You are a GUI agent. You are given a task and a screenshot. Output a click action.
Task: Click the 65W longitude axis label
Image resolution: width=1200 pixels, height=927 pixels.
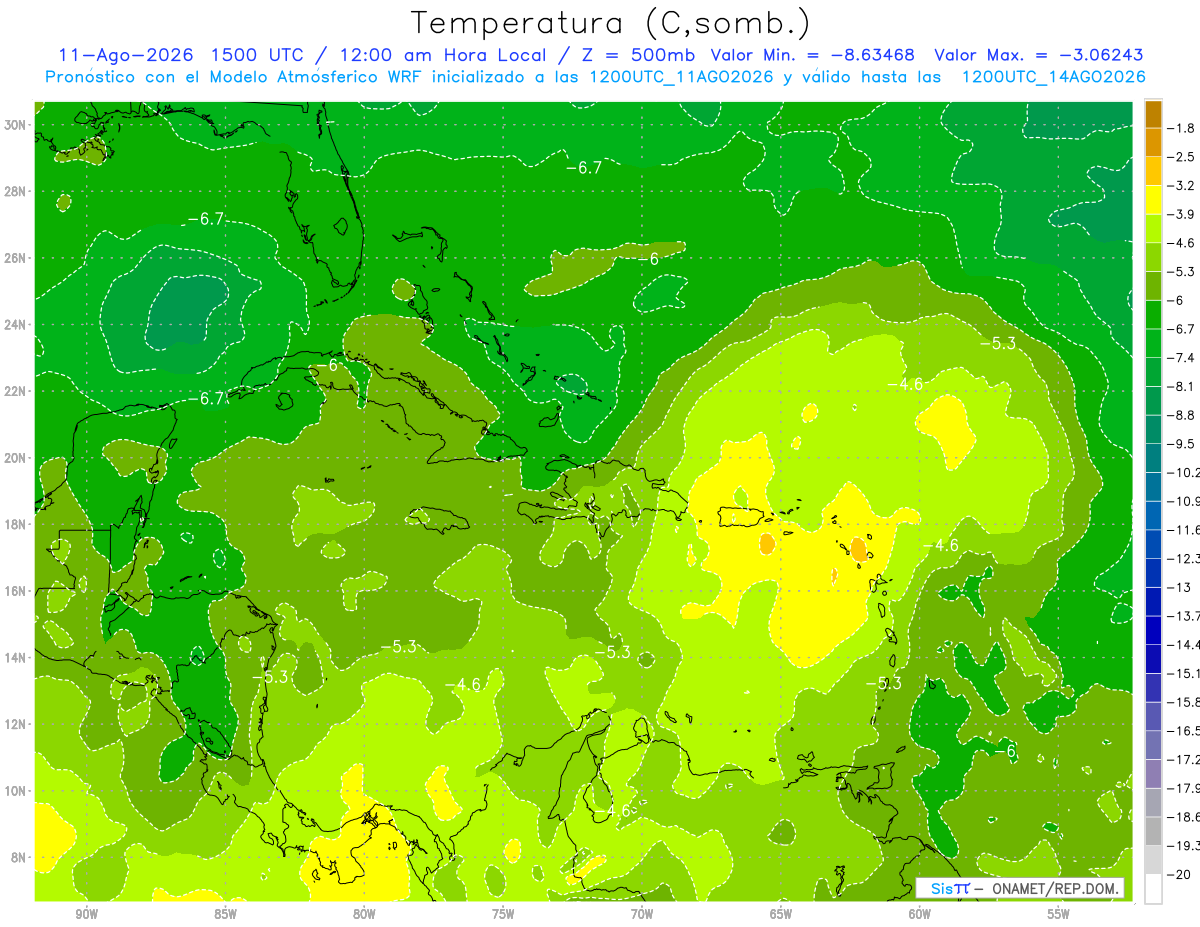point(781,914)
